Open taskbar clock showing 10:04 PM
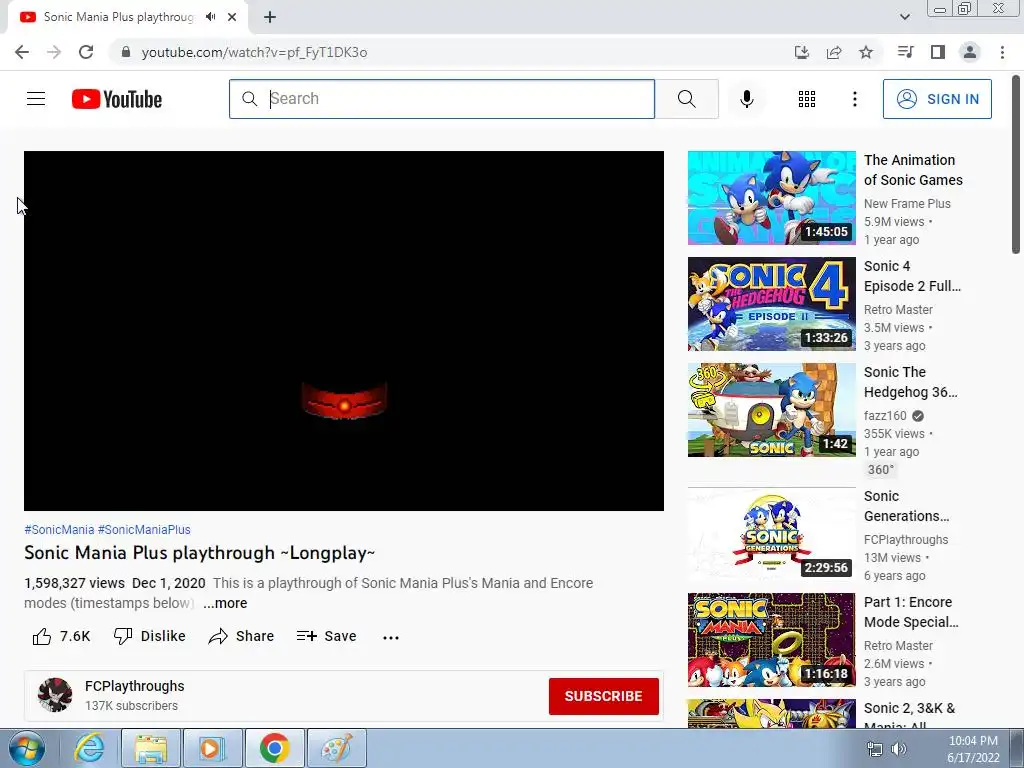The height and width of the screenshot is (768, 1024). [x=973, y=749]
